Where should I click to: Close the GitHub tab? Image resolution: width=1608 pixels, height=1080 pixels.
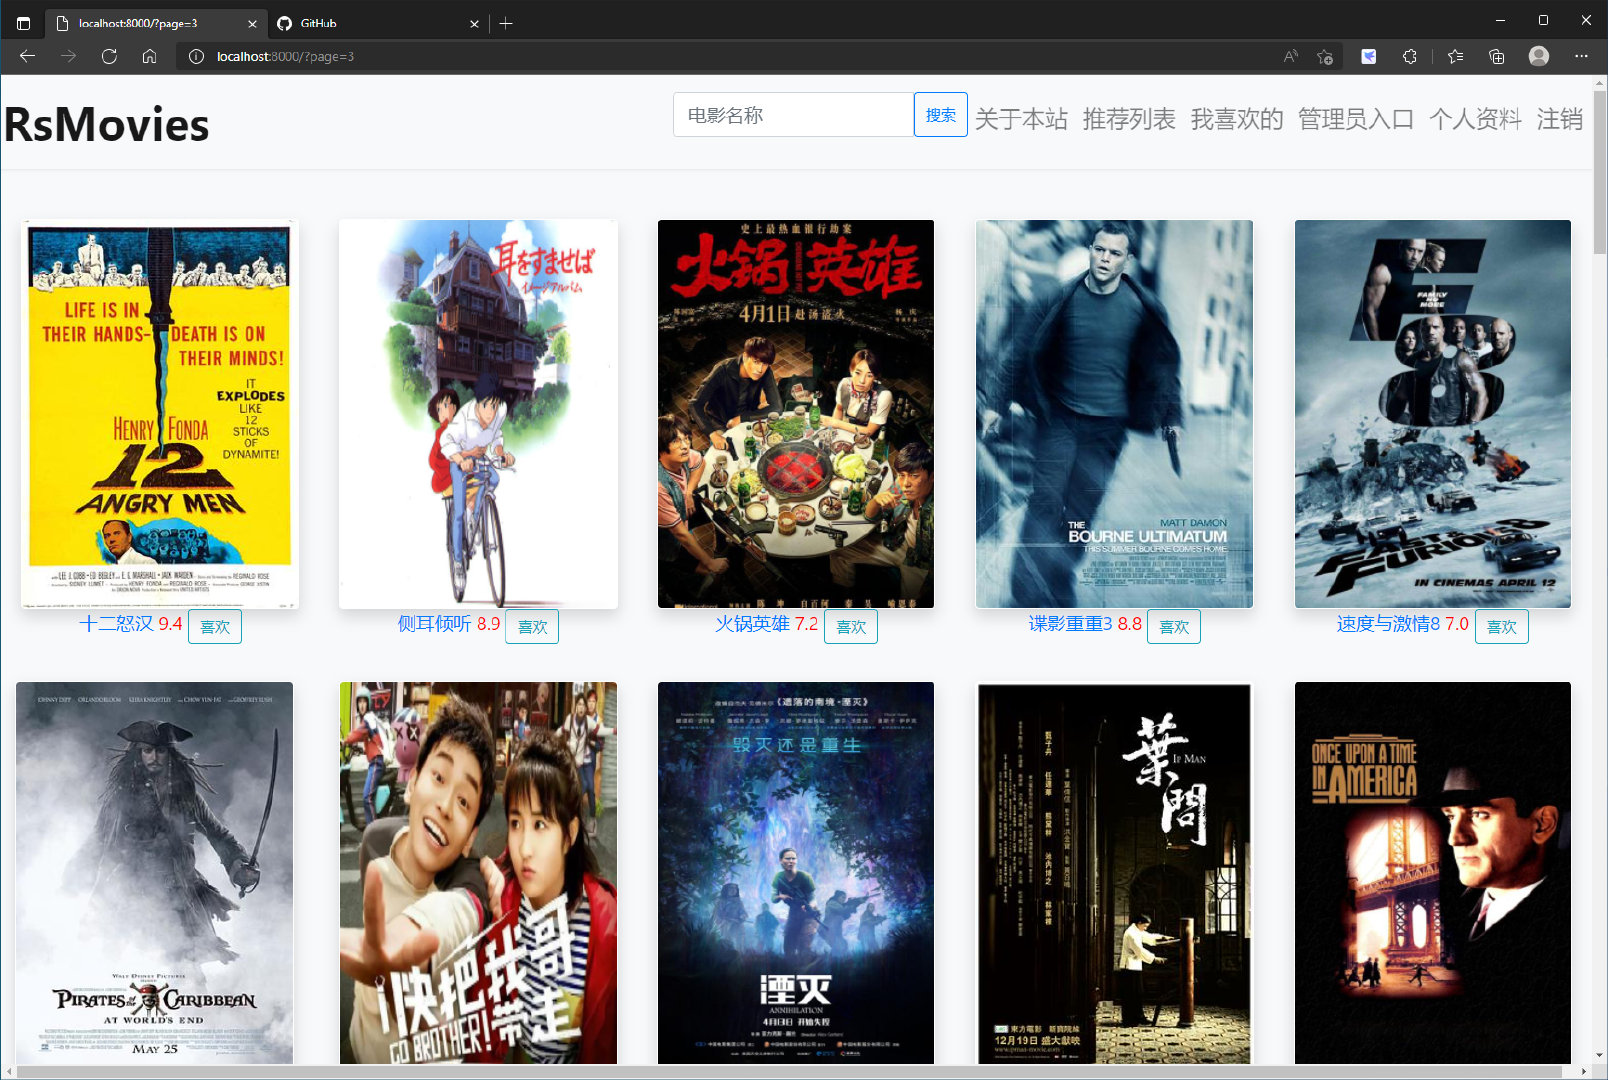pos(474,23)
